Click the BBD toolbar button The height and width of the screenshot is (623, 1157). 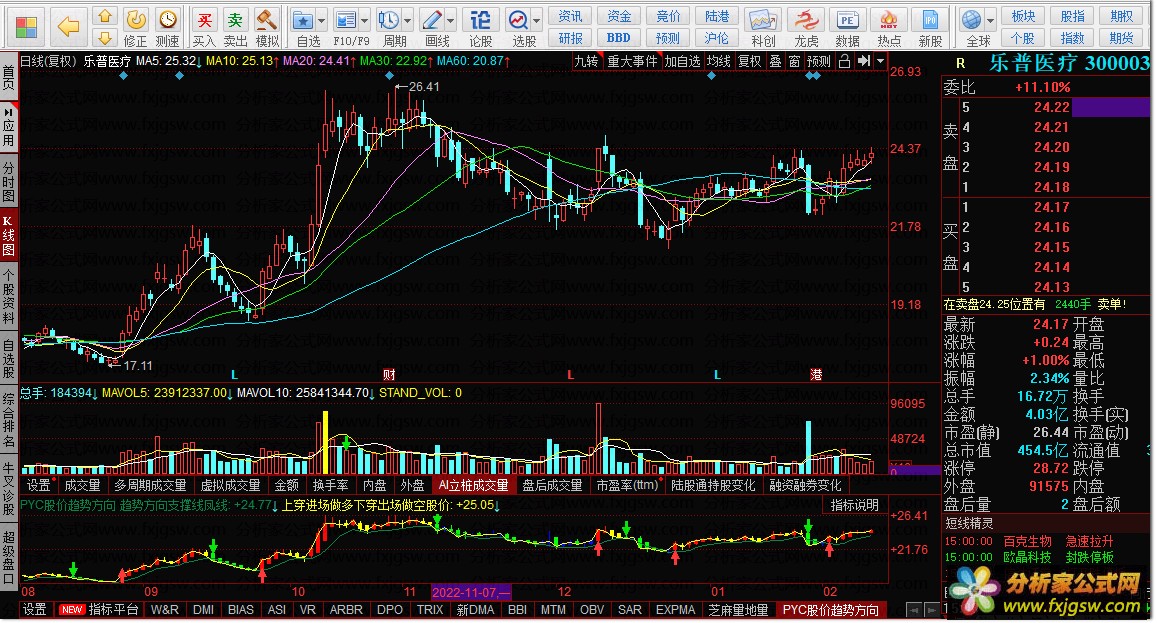(x=618, y=38)
